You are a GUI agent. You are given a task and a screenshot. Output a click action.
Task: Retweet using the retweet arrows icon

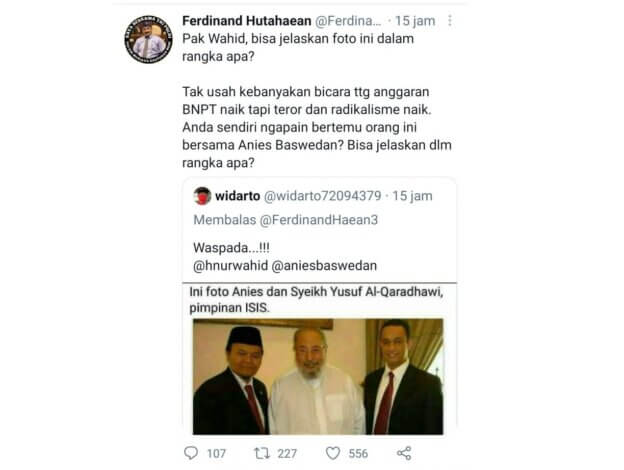pos(262,453)
